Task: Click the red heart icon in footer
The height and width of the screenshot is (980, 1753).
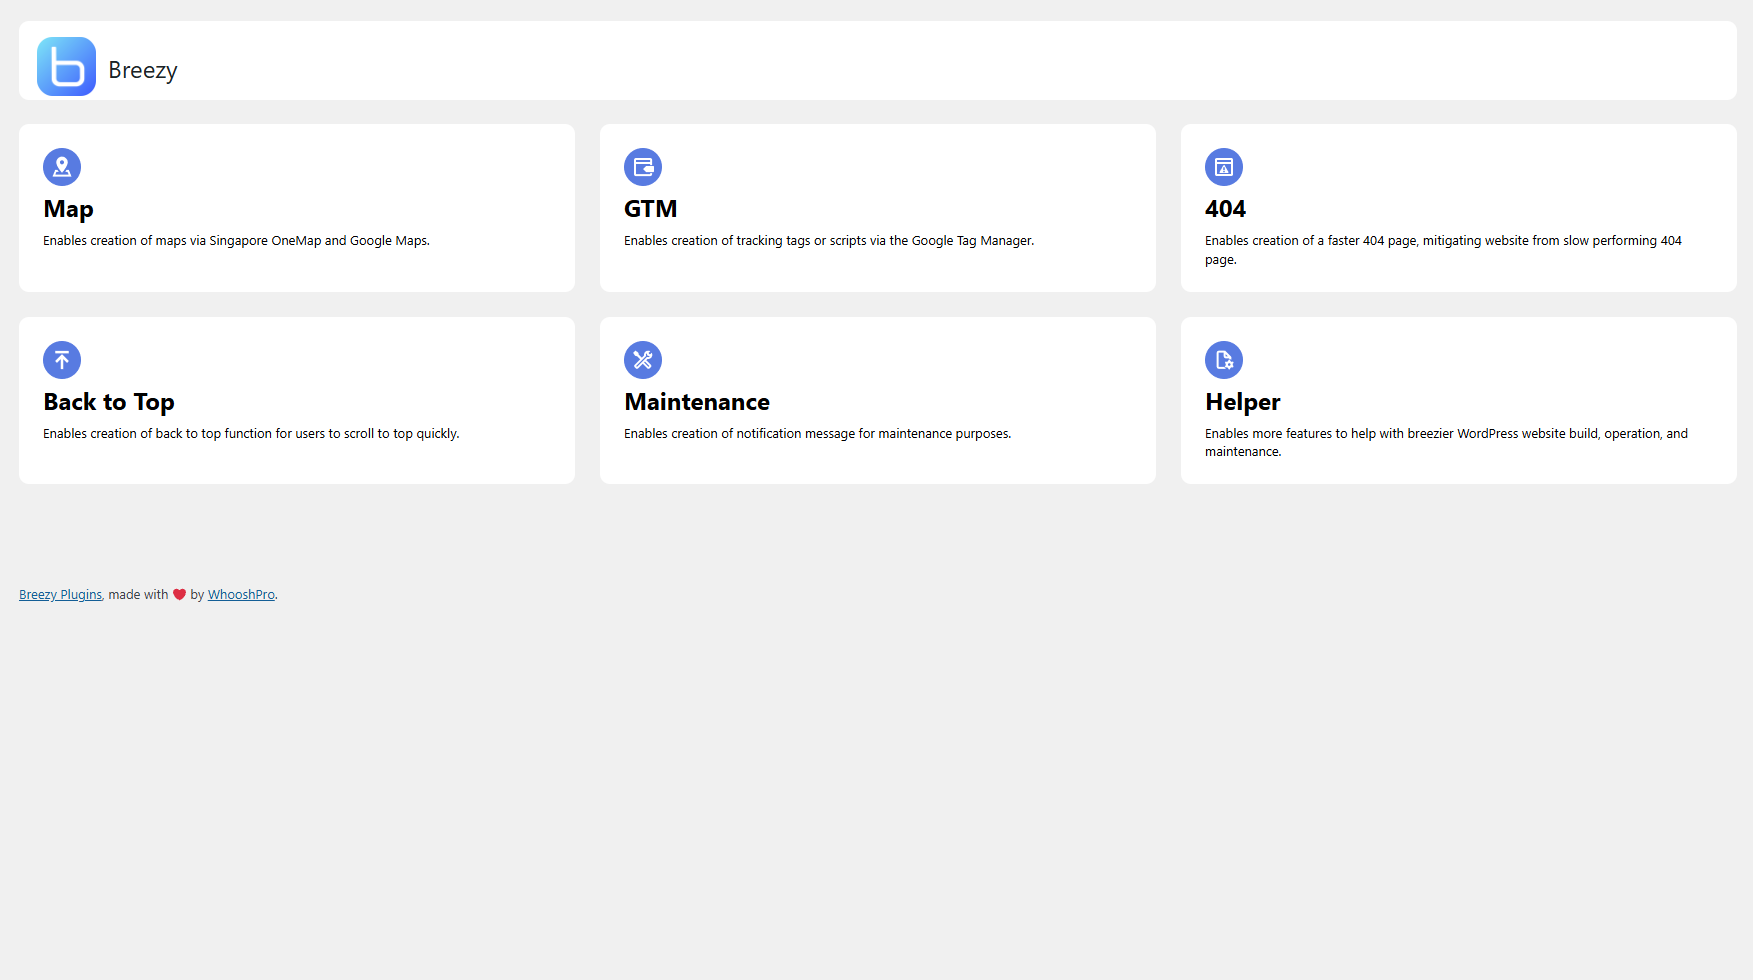Action: click(180, 595)
